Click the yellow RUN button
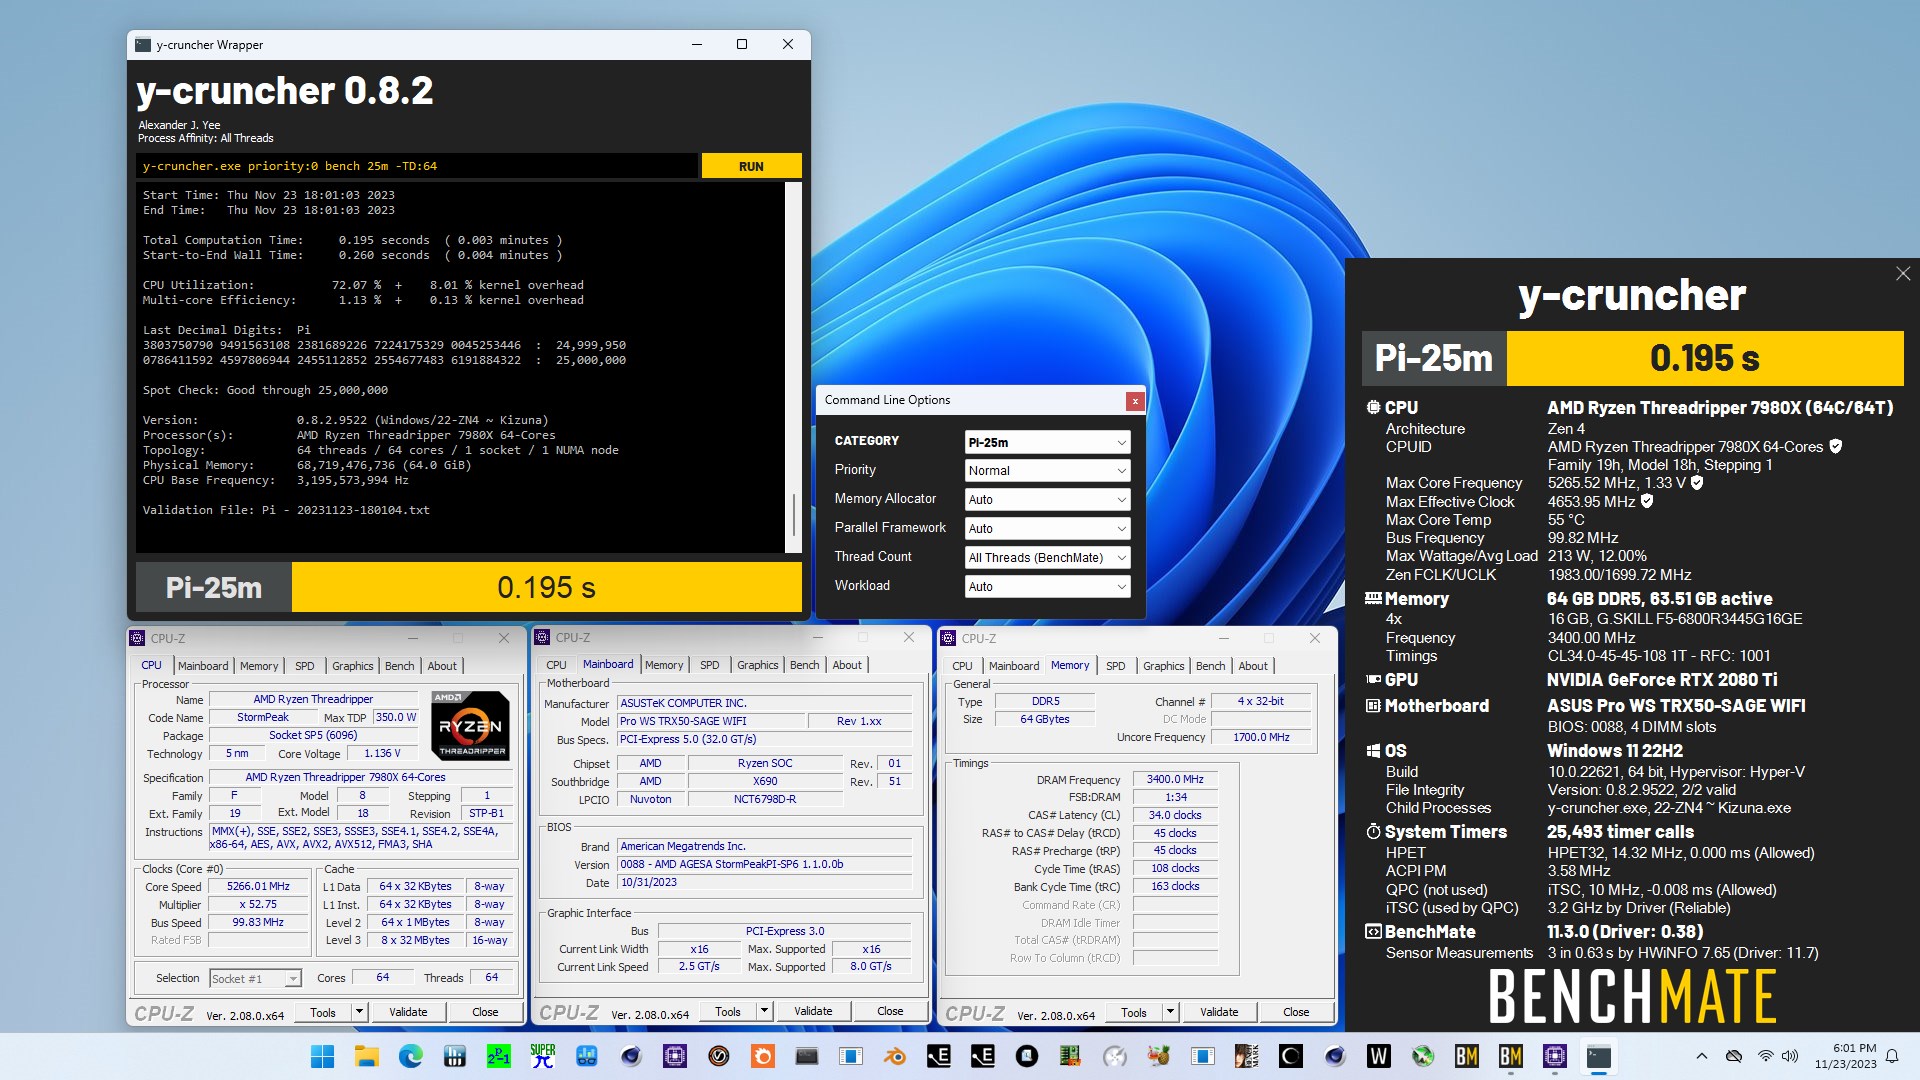1920x1080 pixels. (x=751, y=166)
